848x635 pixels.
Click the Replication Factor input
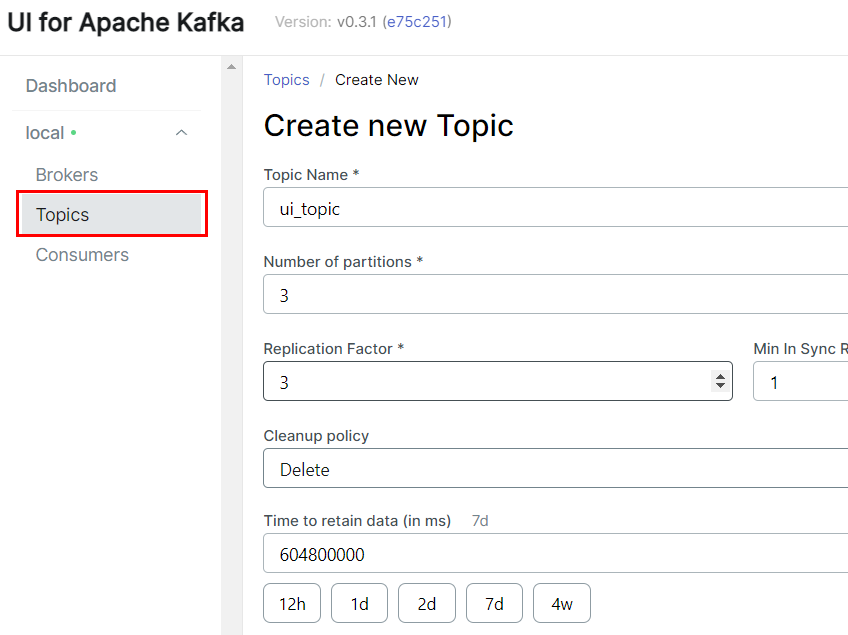click(x=498, y=381)
